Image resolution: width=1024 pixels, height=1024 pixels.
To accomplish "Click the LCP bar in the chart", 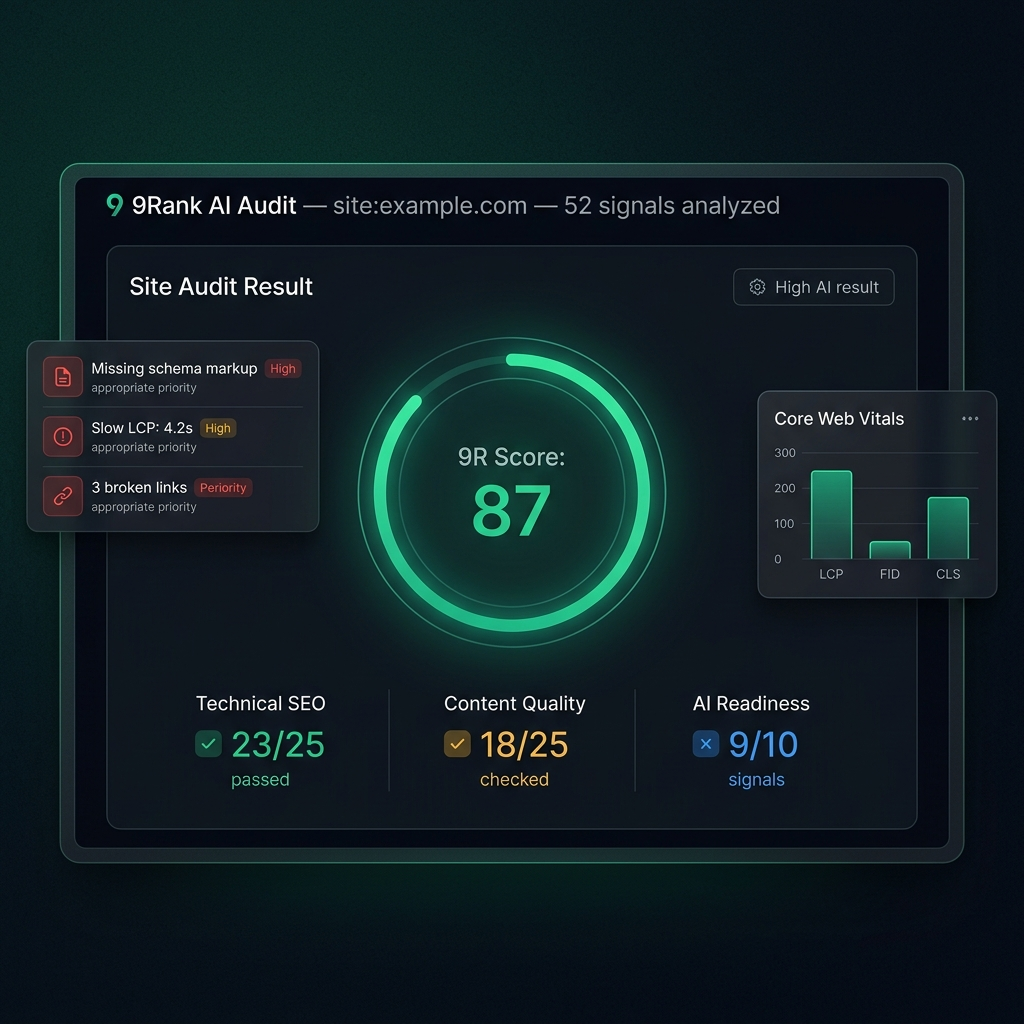I will pos(831,515).
